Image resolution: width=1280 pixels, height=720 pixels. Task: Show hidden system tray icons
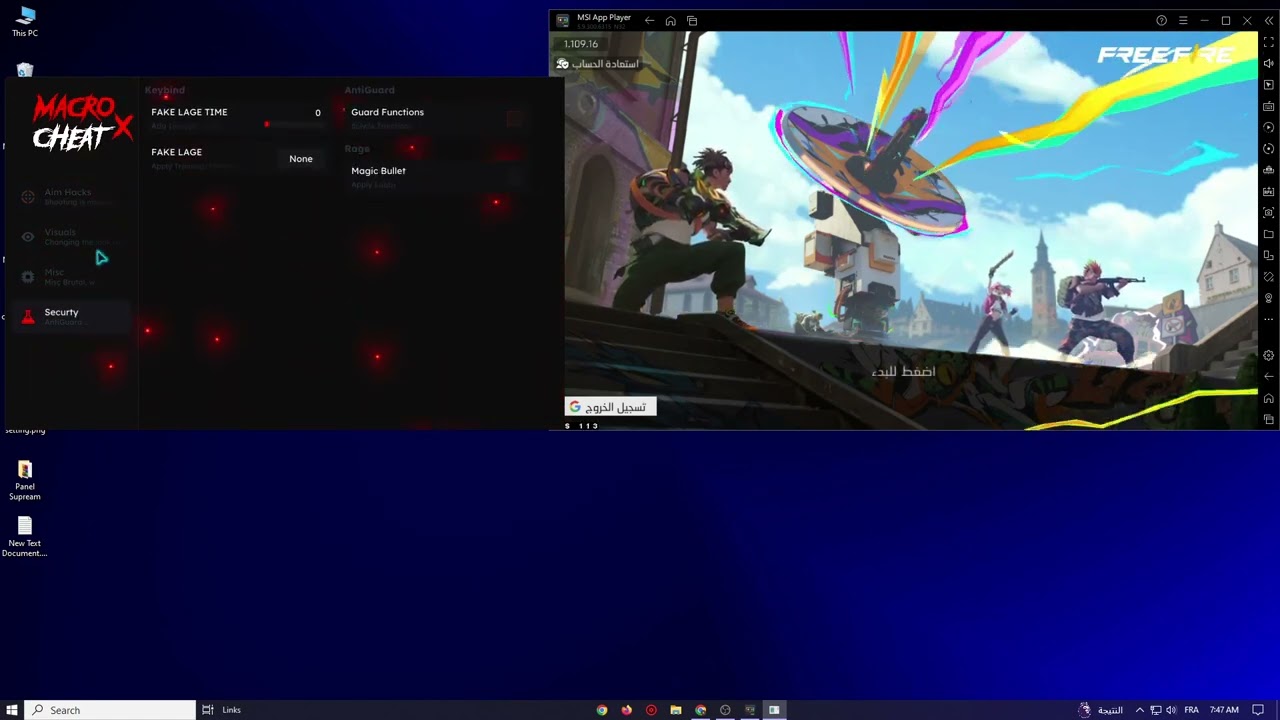tap(1139, 710)
